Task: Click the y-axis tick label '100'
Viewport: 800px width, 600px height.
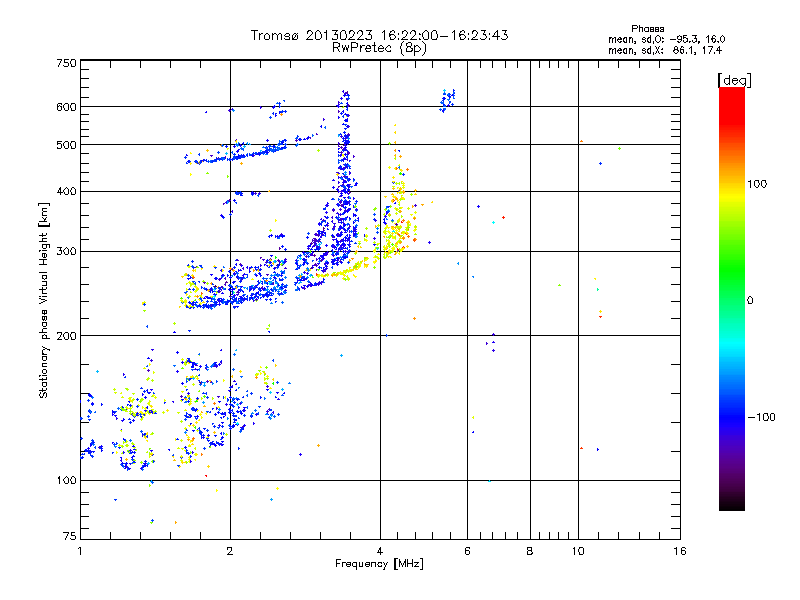Action: coord(66,480)
